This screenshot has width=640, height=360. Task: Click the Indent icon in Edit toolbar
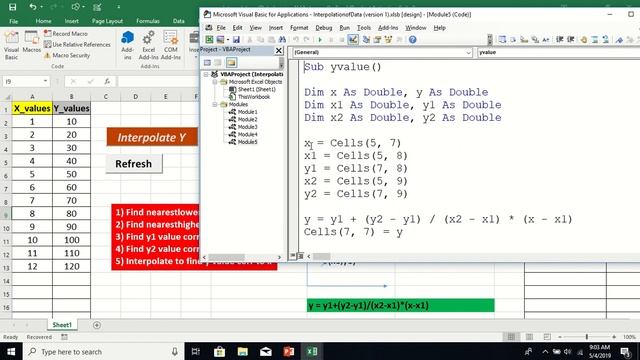560,40
